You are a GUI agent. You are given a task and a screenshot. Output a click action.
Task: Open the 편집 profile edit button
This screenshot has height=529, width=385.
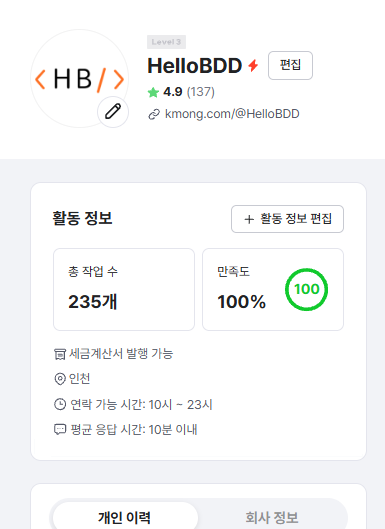click(290, 65)
